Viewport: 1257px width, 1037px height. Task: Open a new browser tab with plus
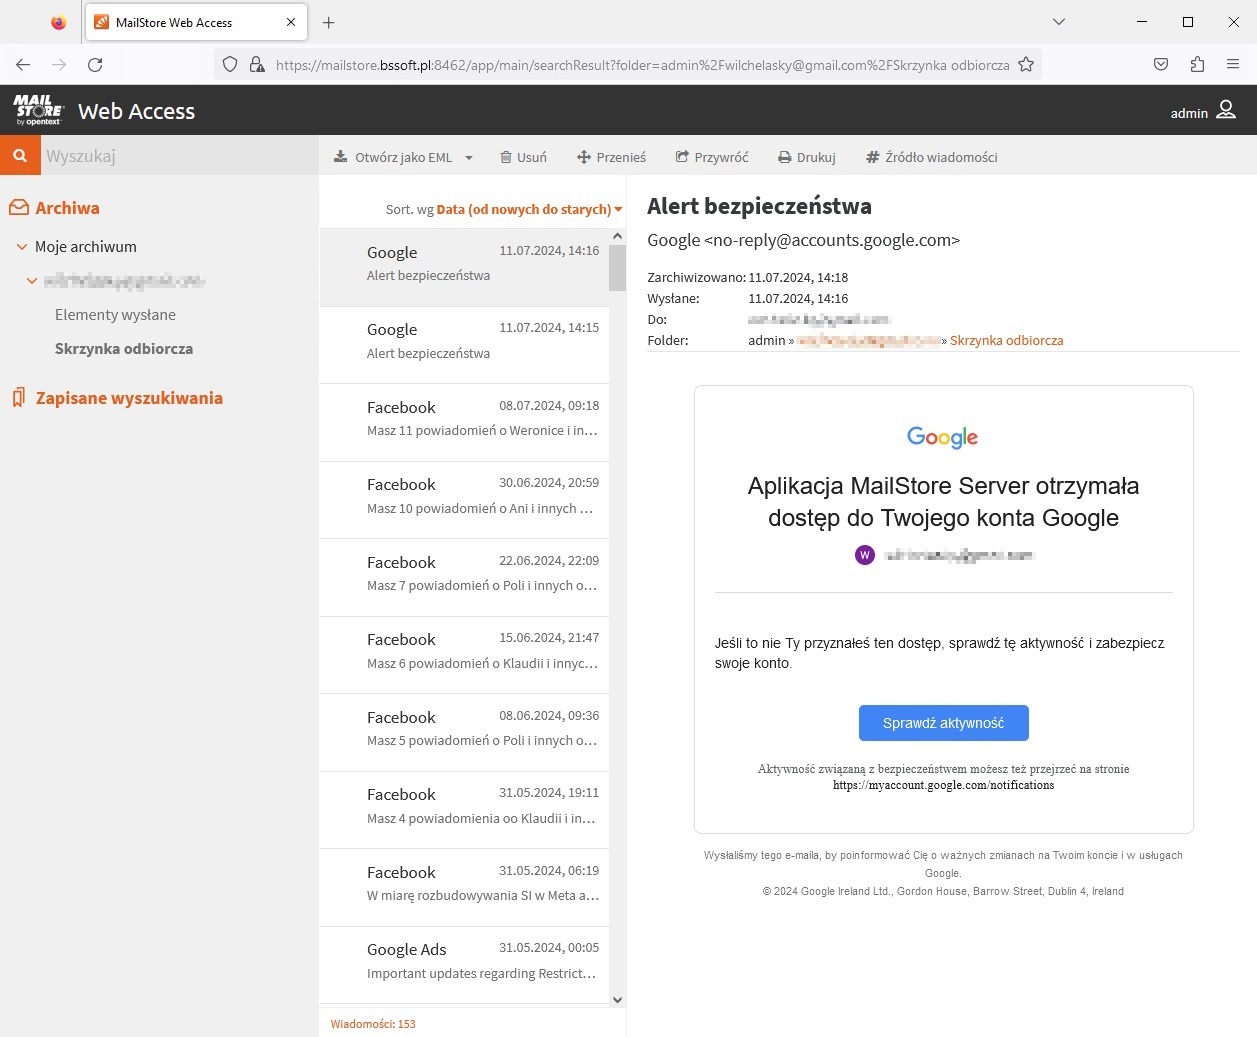pyautogui.click(x=329, y=22)
